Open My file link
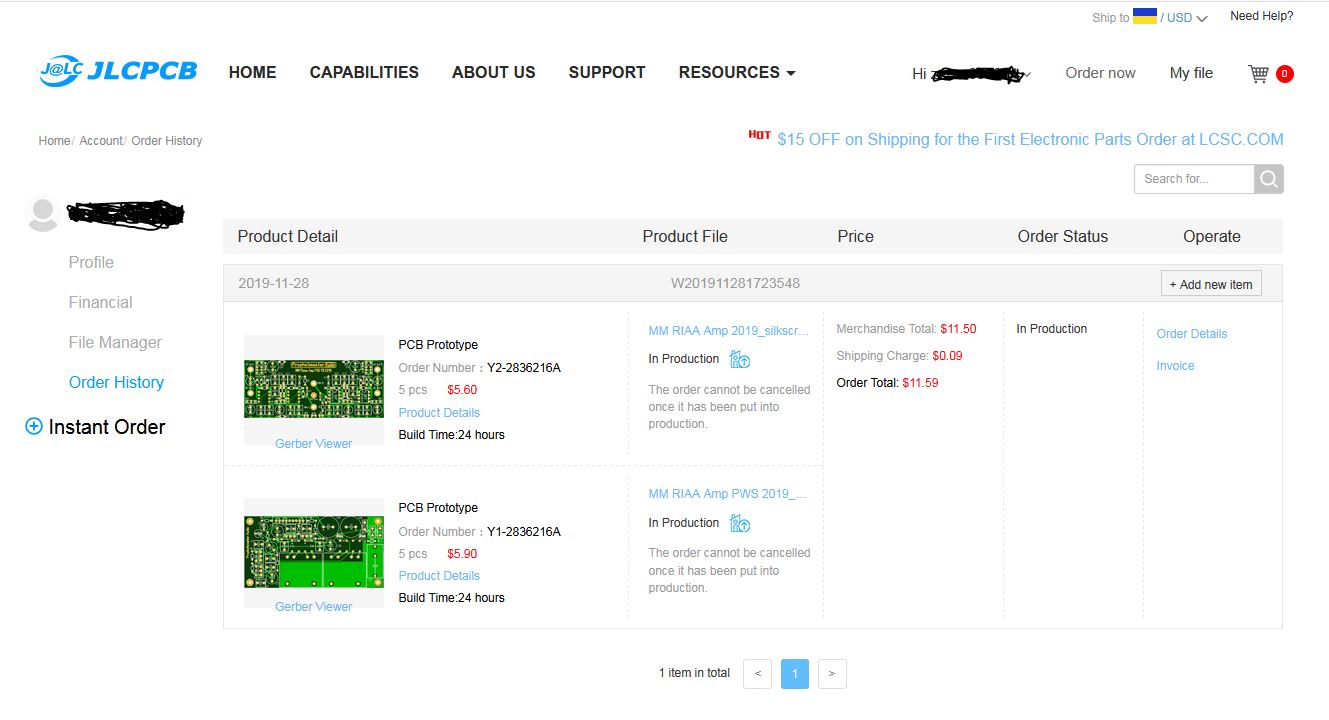1329x720 pixels. click(x=1191, y=73)
